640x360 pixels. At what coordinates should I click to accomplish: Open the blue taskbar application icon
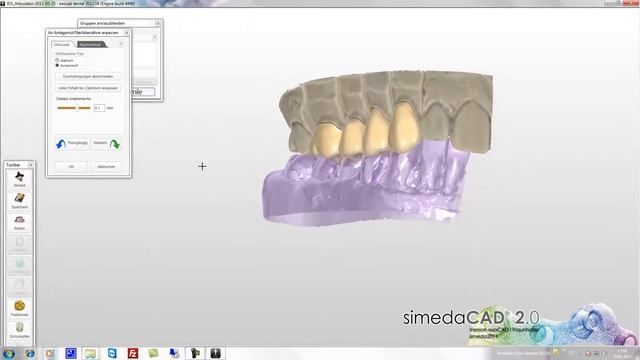(x=71, y=353)
